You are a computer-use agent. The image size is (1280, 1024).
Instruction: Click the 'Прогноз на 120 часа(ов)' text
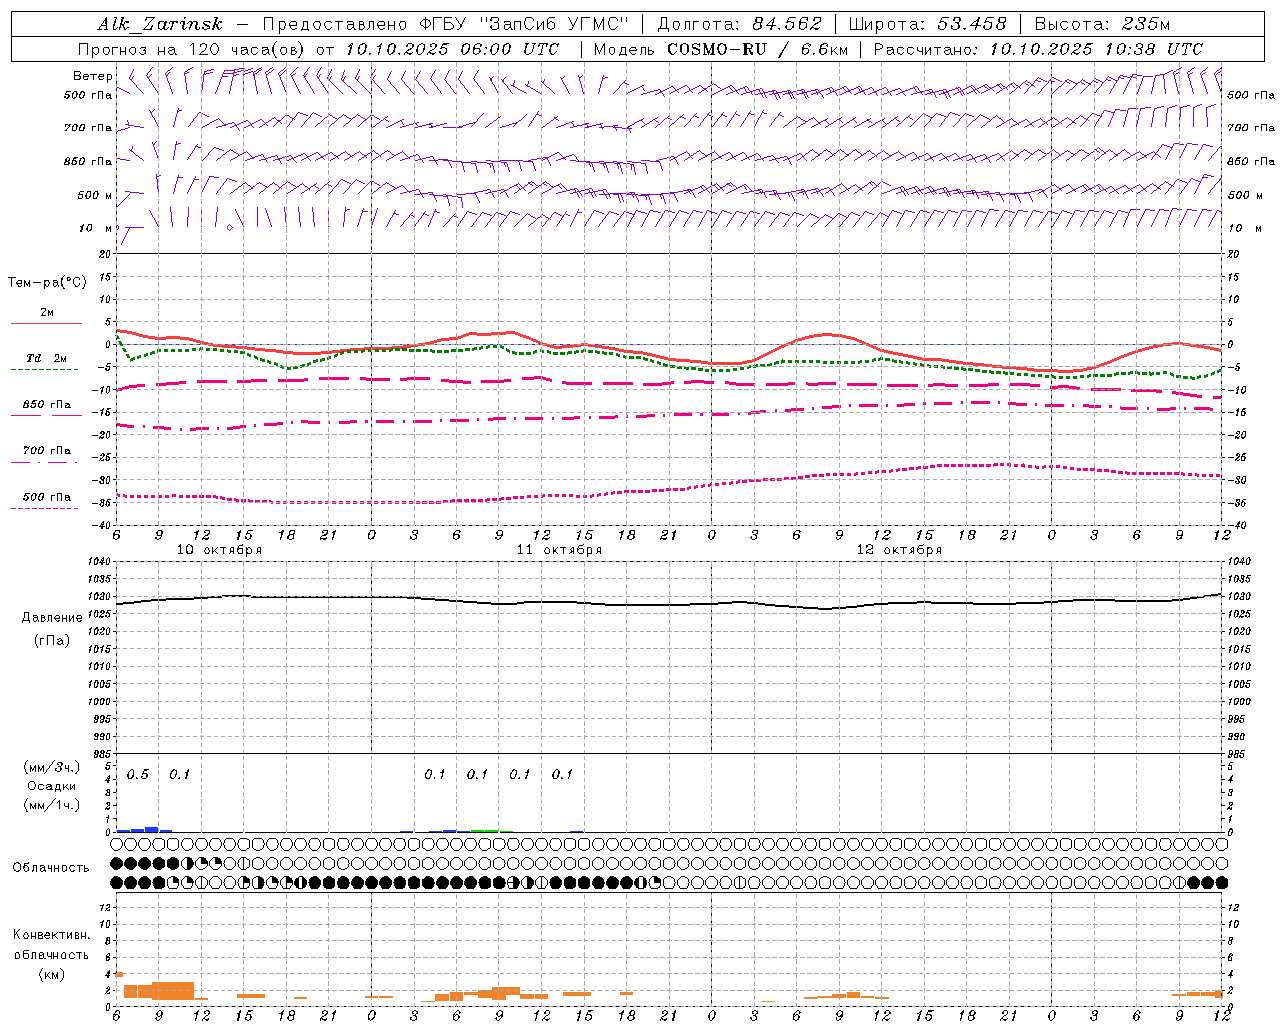[x=192, y=49]
